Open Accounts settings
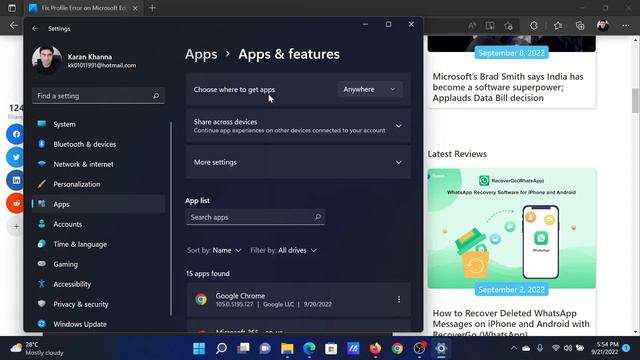 pyautogui.click(x=98, y=224)
